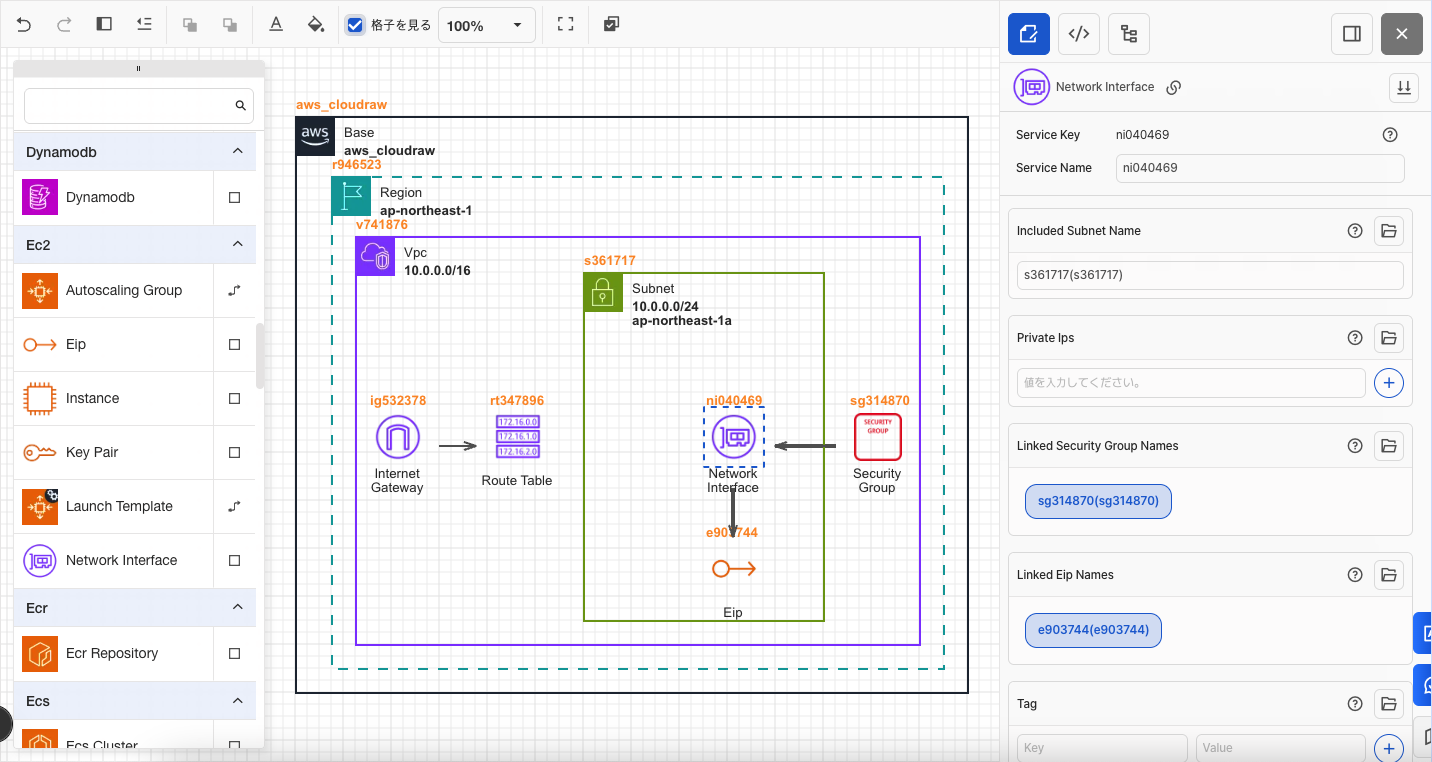Undo the last diagram change

(x=24, y=25)
